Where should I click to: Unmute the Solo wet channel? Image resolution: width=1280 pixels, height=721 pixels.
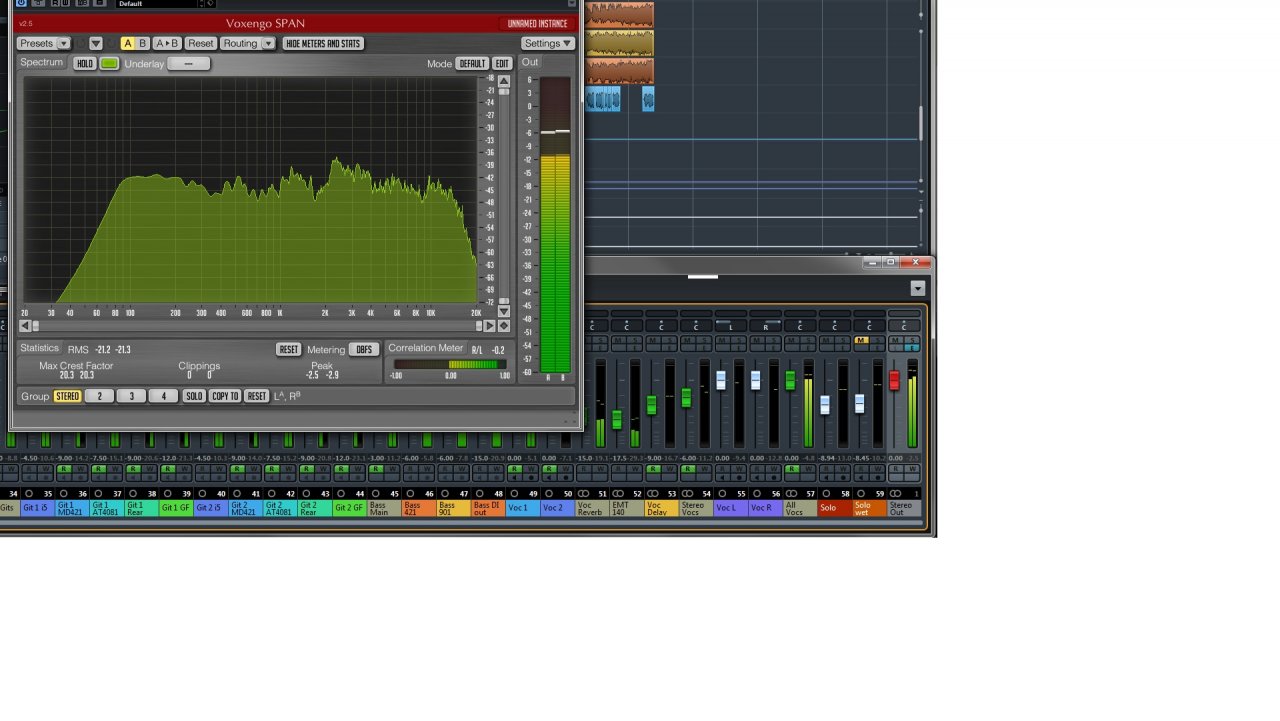coord(860,341)
